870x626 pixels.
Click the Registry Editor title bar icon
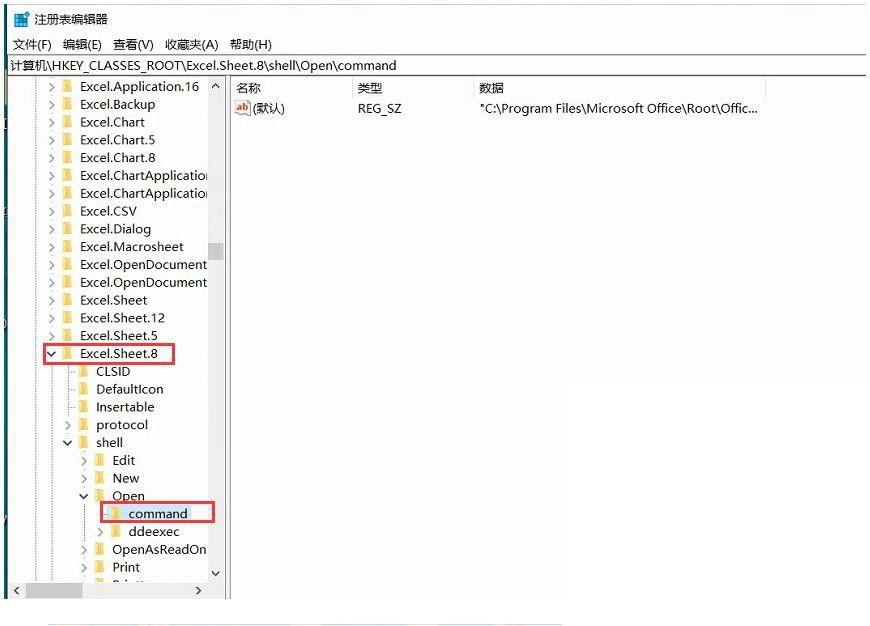22,19
